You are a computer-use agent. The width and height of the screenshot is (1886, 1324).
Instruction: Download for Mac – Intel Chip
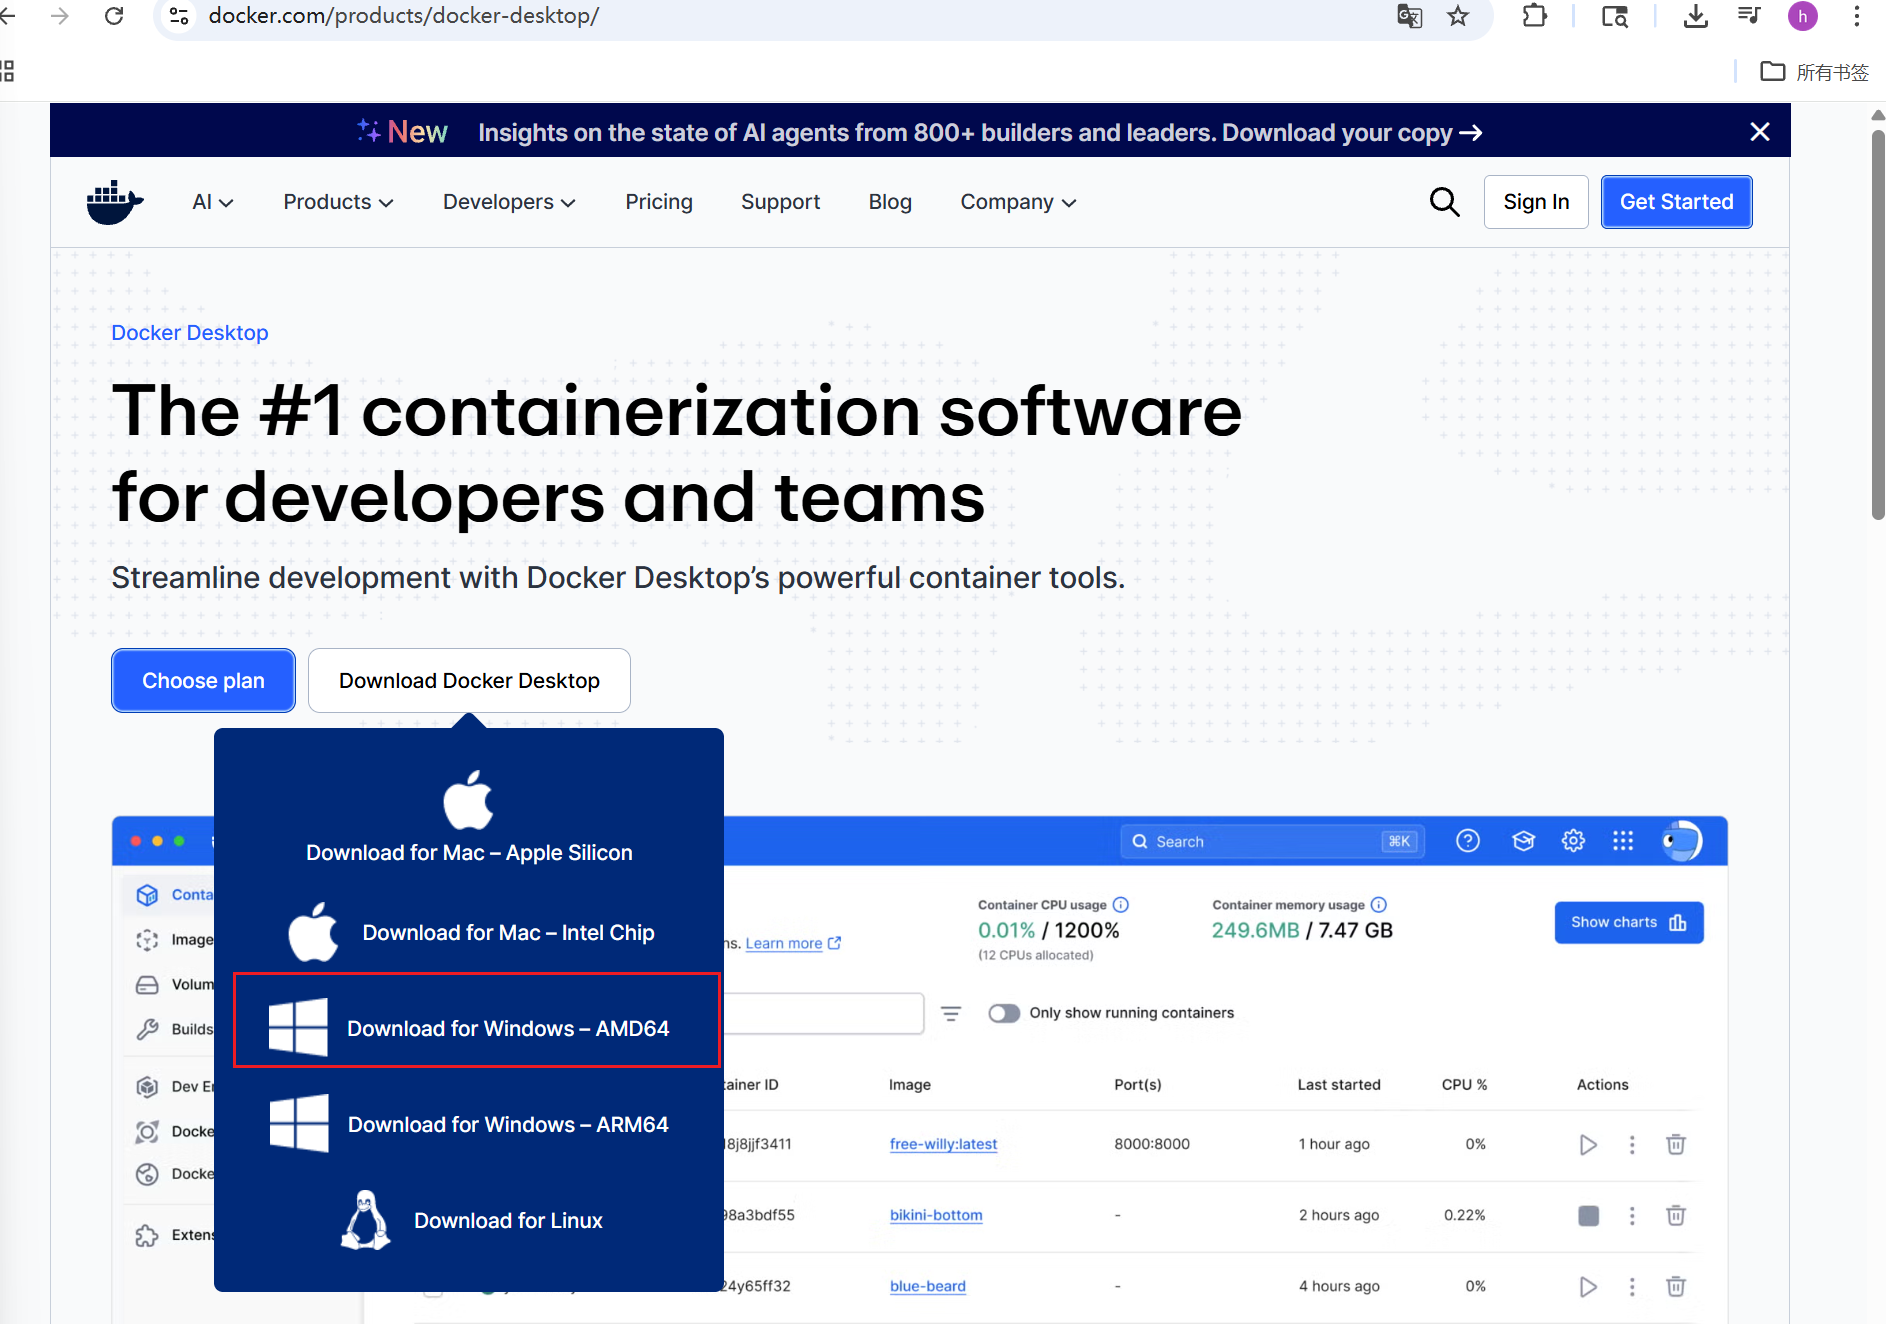(471, 932)
